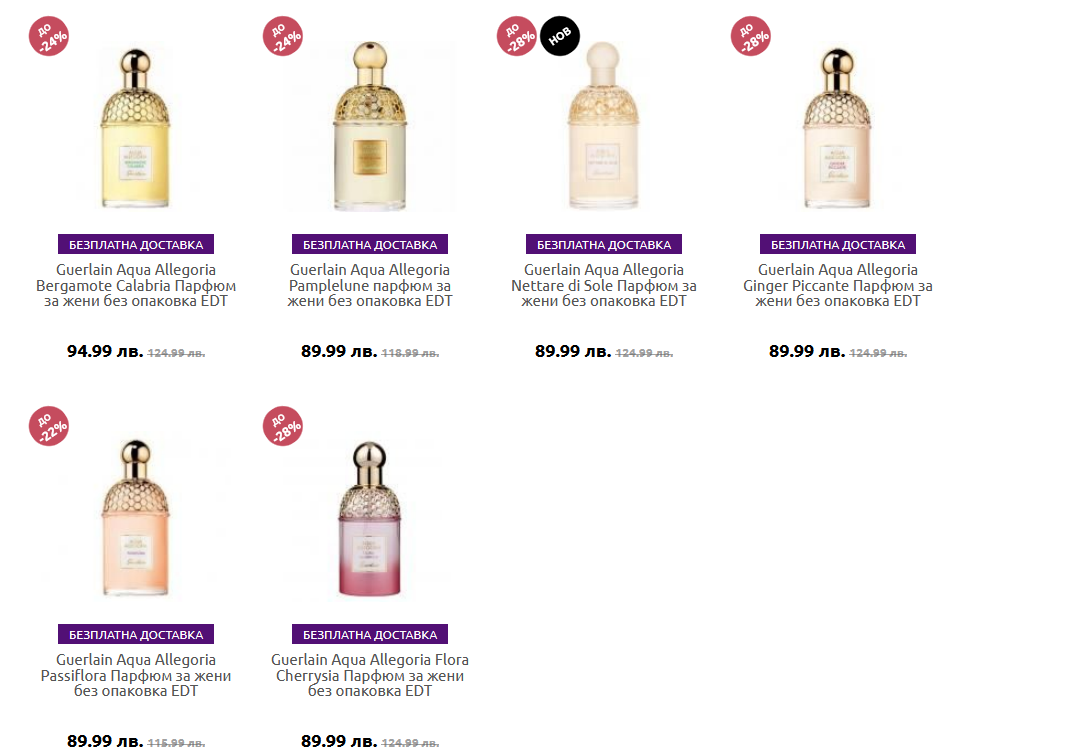
Task: Open Guerlain Aqua Allegoria Flora Cherrysia link
Action: (370, 675)
